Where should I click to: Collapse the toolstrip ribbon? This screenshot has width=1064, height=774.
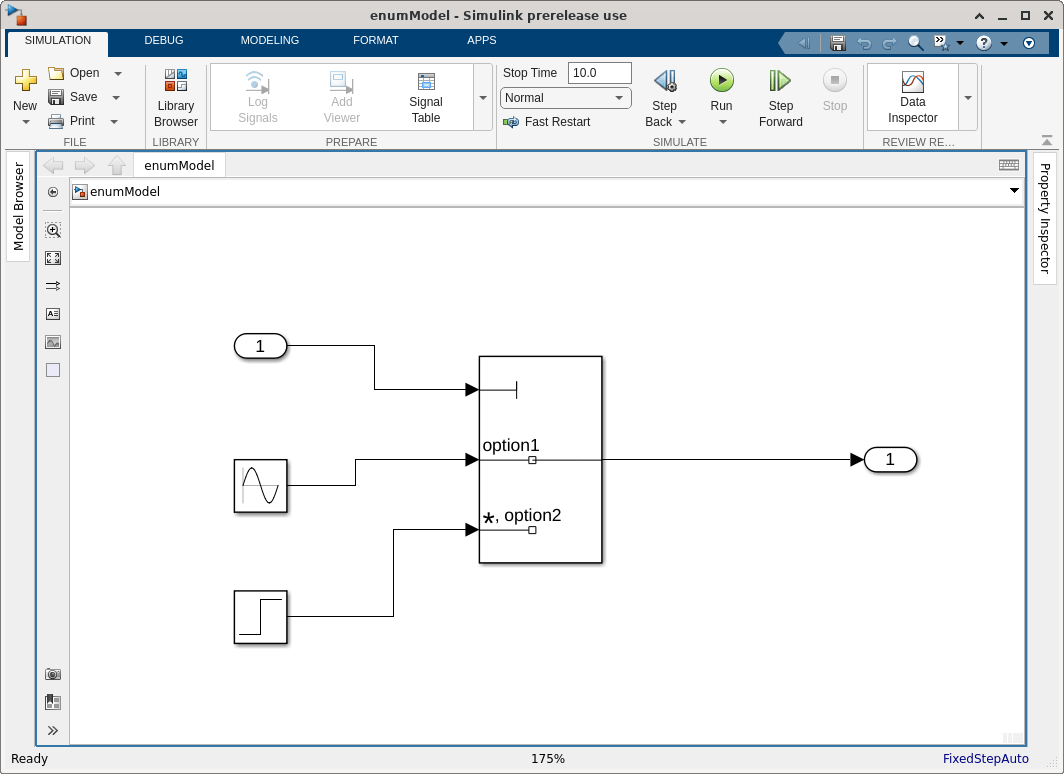coord(1047,140)
